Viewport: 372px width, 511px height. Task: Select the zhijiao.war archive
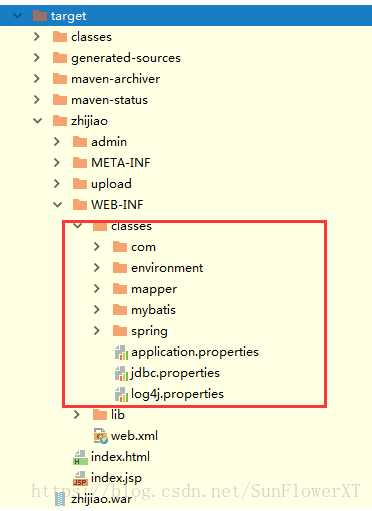(x=101, y=499)
